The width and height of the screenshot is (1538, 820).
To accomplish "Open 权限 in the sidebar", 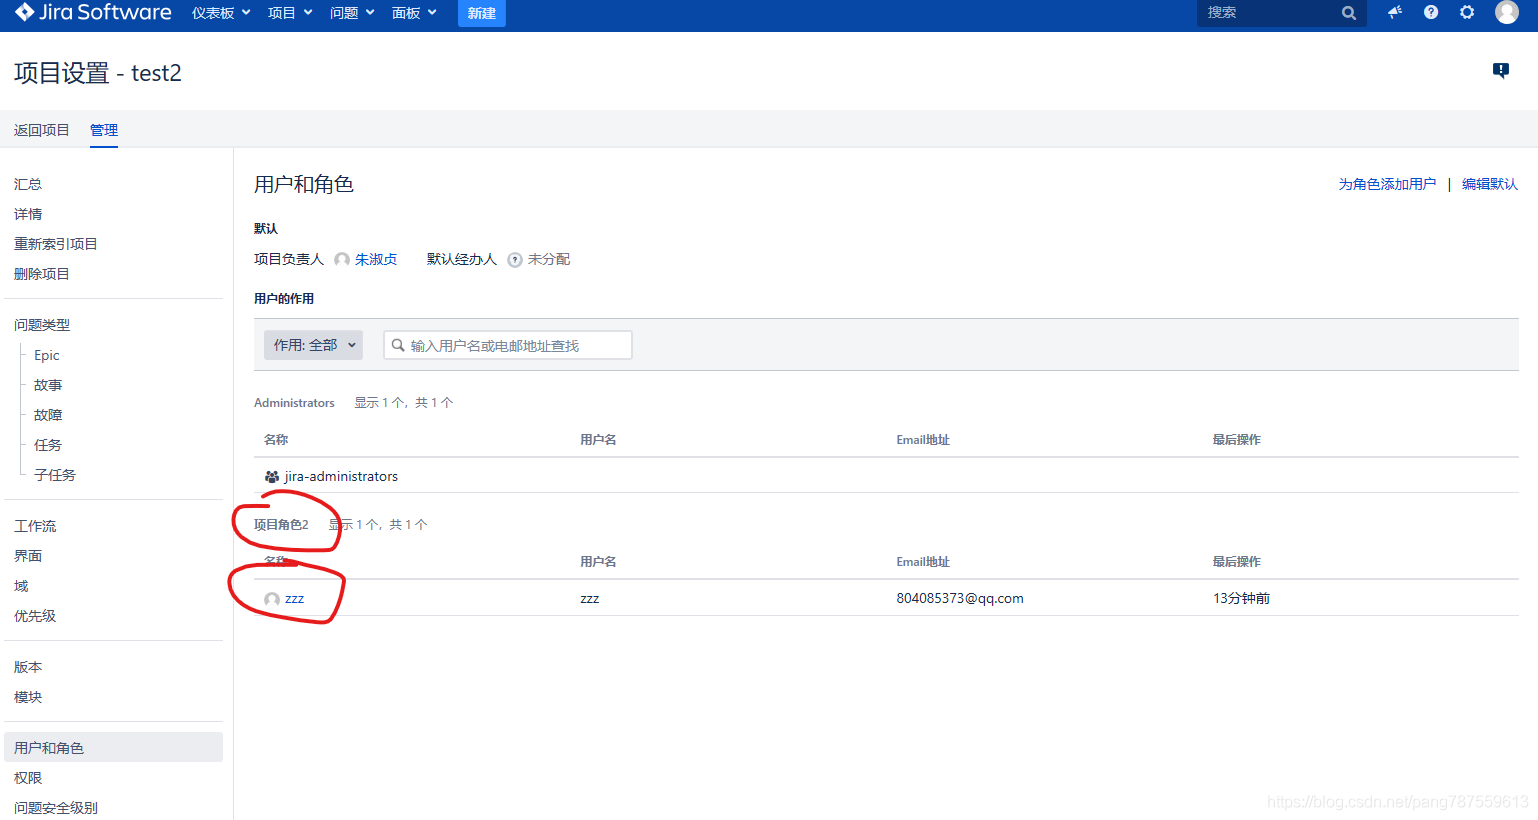I will point(28,778).
